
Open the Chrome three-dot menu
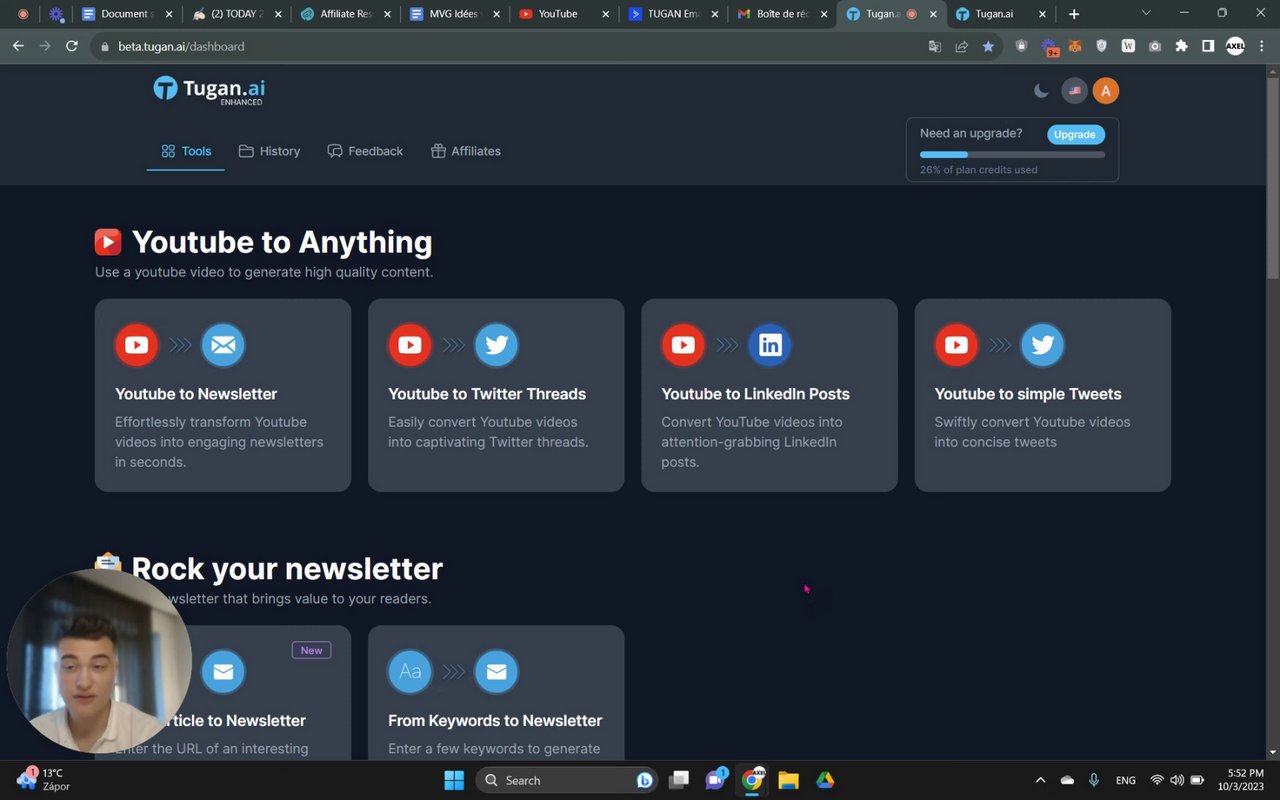click(x=1262, y=46)
